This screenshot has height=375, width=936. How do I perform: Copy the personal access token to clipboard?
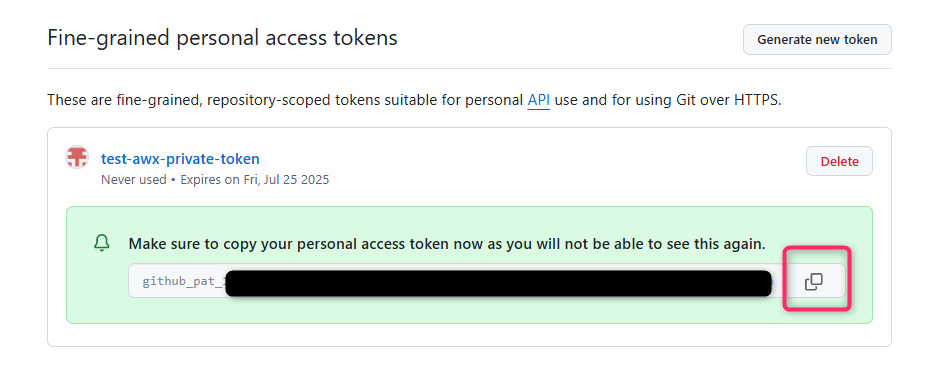[814, 281]
